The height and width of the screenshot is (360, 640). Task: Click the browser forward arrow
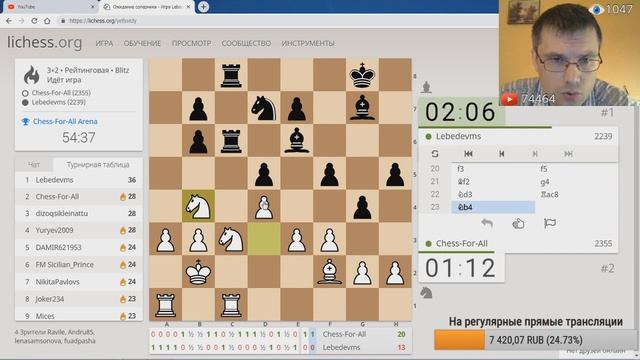coord(21,20)
